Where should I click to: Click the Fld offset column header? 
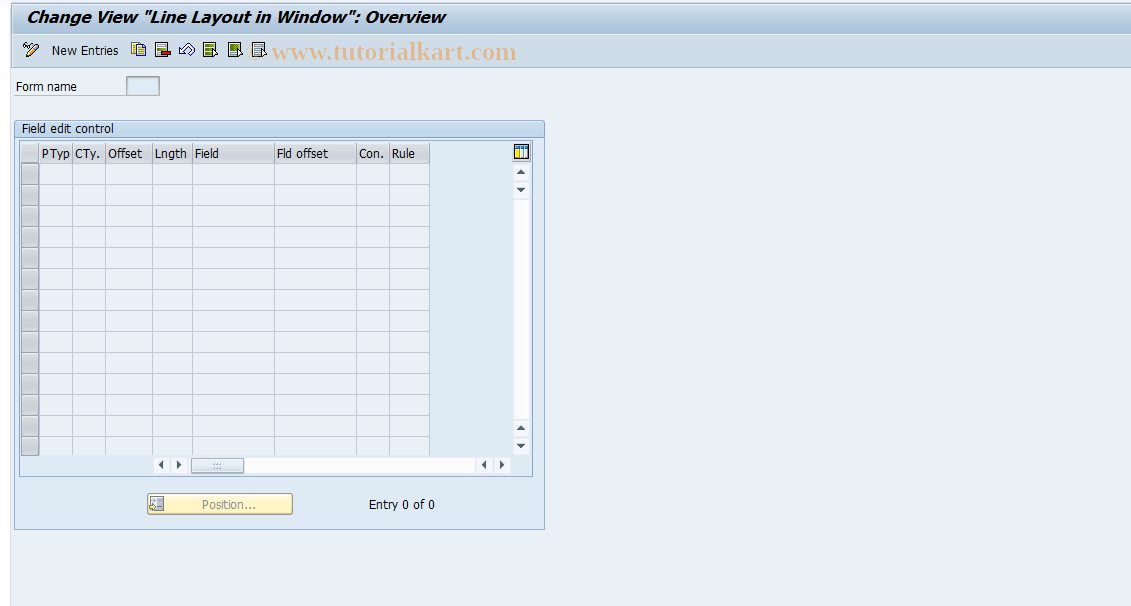pos(315,154)
